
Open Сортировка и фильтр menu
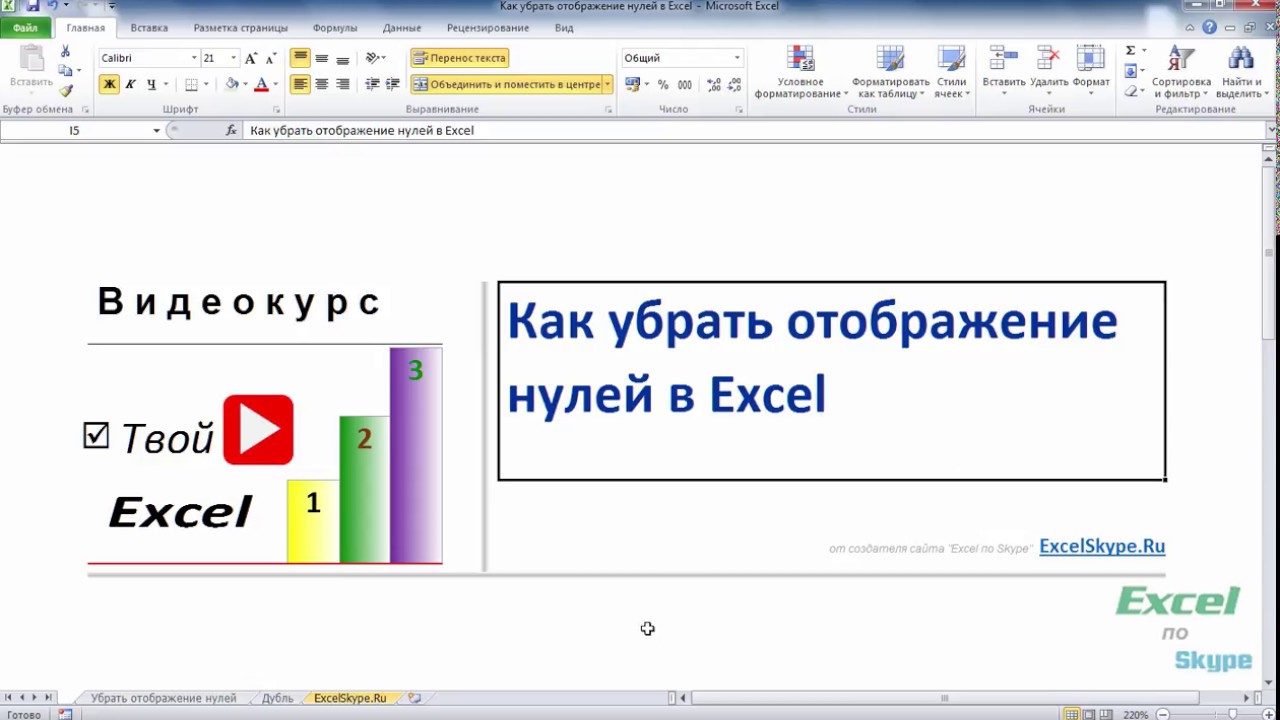point(1181,72)
